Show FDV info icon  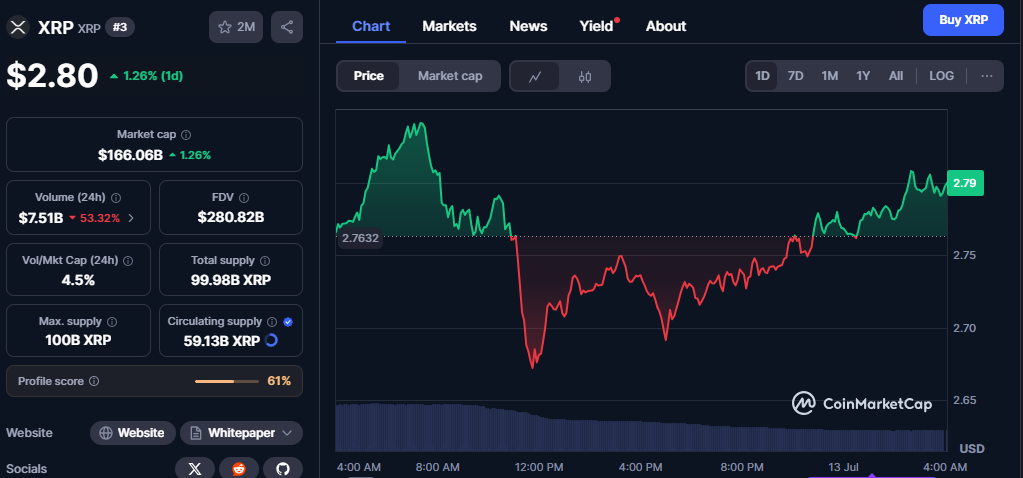pos(244,198)
